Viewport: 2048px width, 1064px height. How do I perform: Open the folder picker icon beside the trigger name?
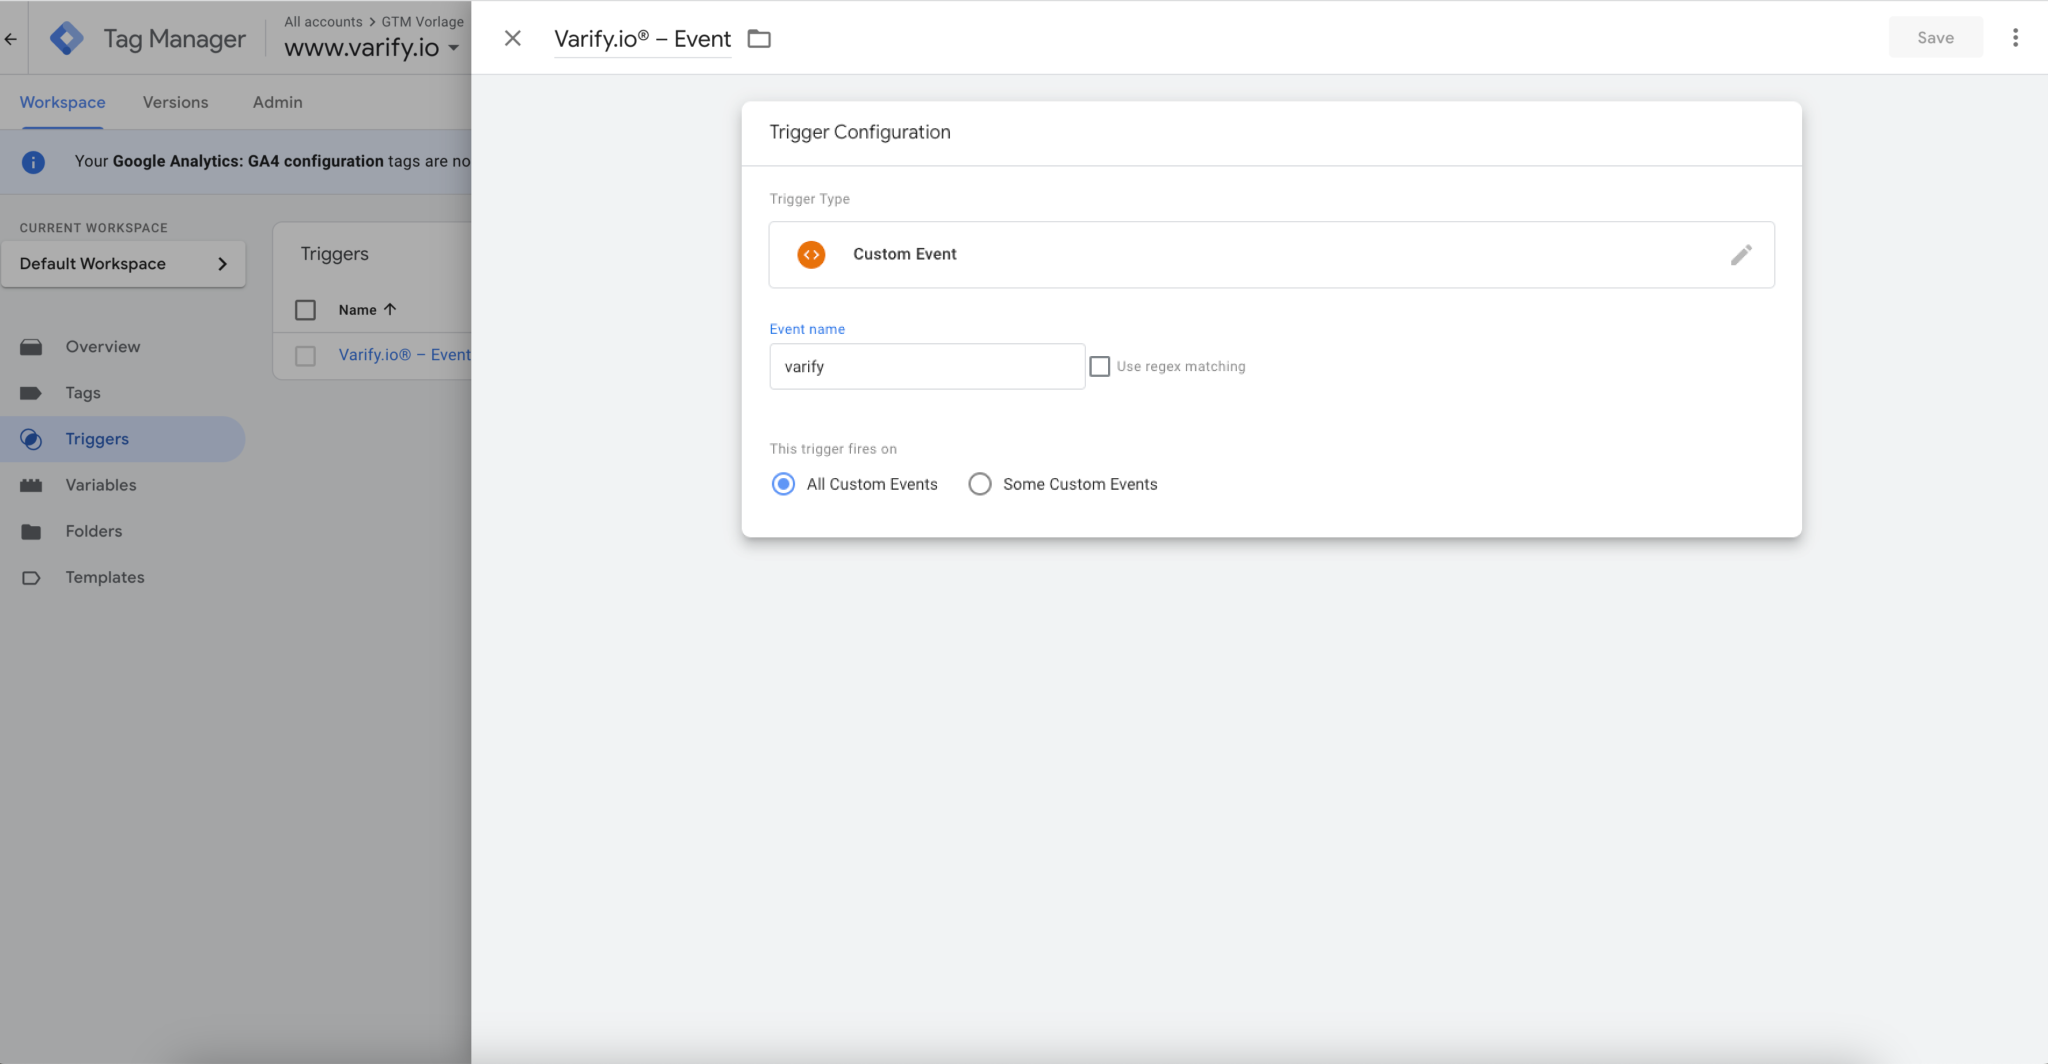point(759,39)
